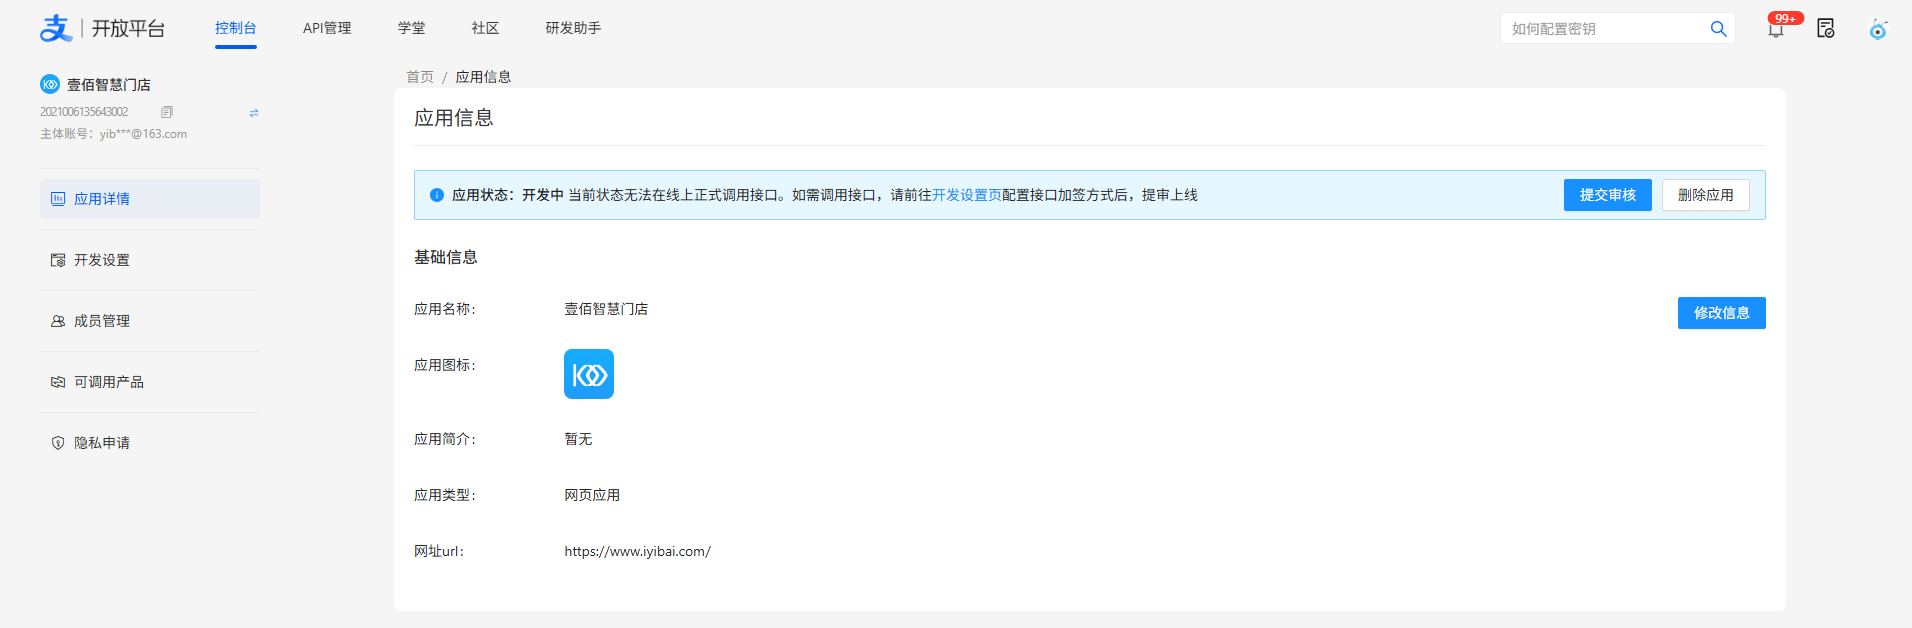Image resolution: width=1912 pixels, height=628 pixels.
Task: Go to 首页 breadcrumb link
Action: (420, 77)
